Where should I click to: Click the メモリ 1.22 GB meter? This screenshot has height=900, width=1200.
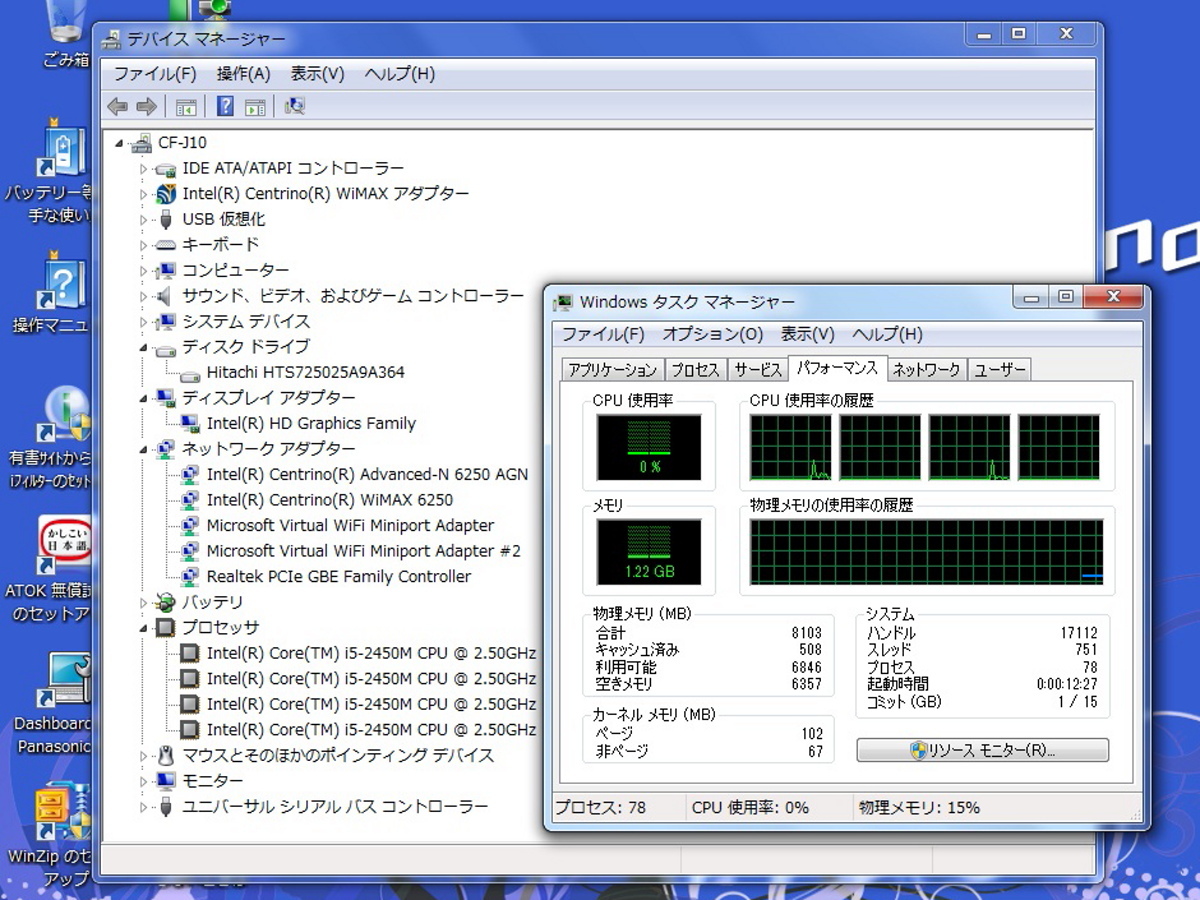coord(649,552)
